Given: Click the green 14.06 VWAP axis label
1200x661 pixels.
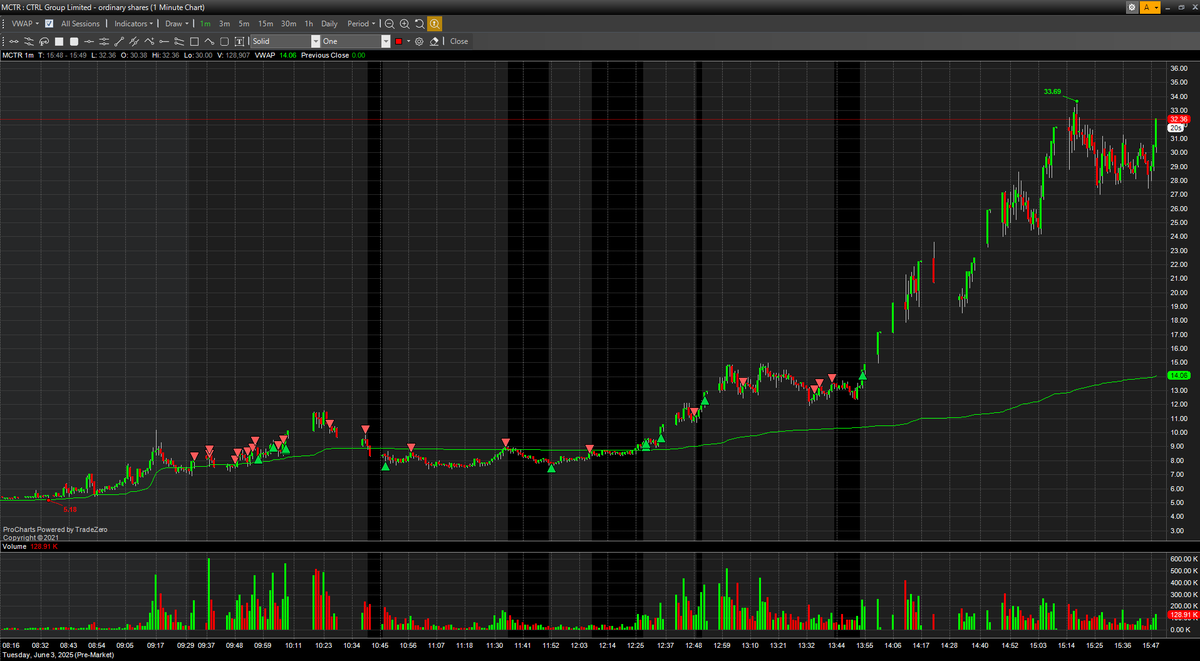Looking at the screenshot, I should click(1177, 375).
